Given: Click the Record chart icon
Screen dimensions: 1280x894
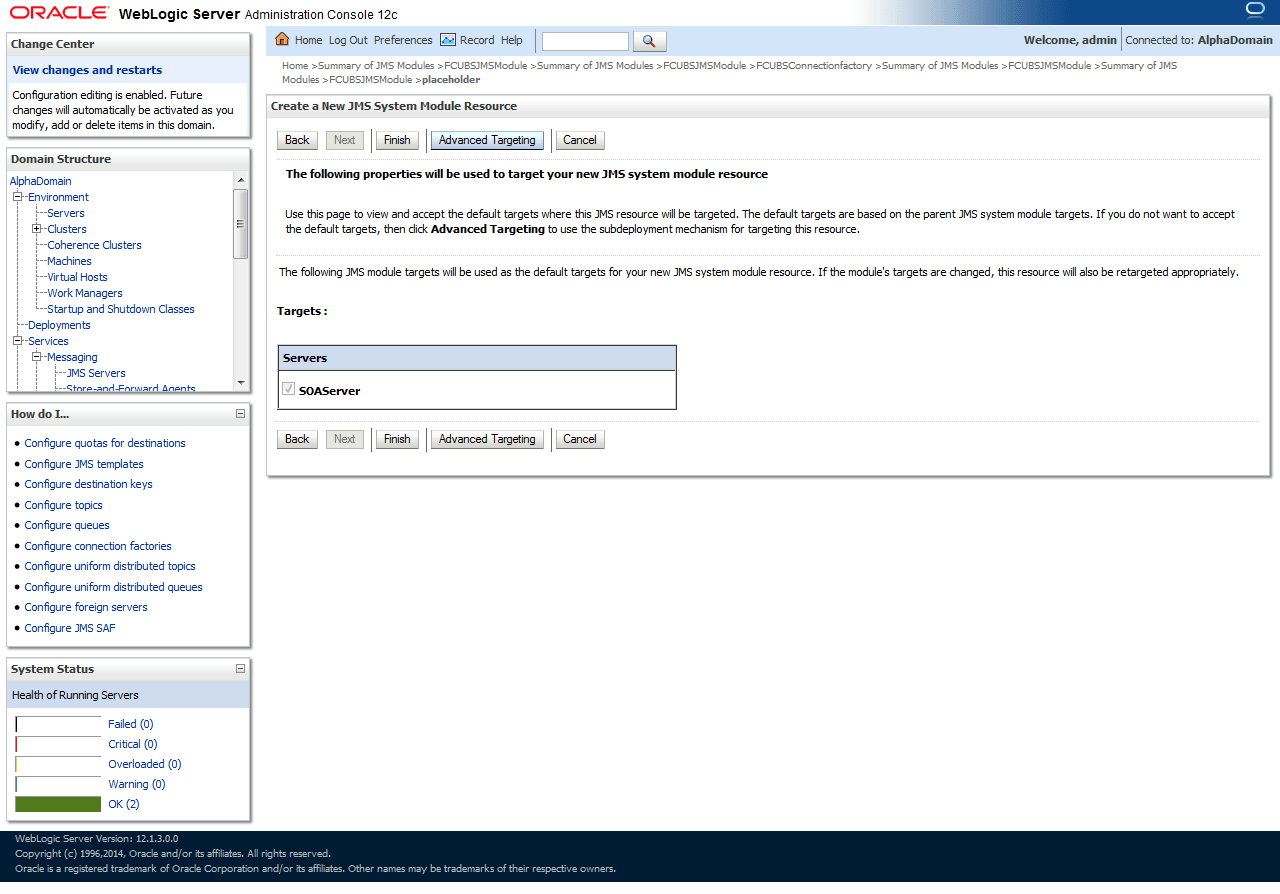Looking at the screenshot, I should coord(448,40).
